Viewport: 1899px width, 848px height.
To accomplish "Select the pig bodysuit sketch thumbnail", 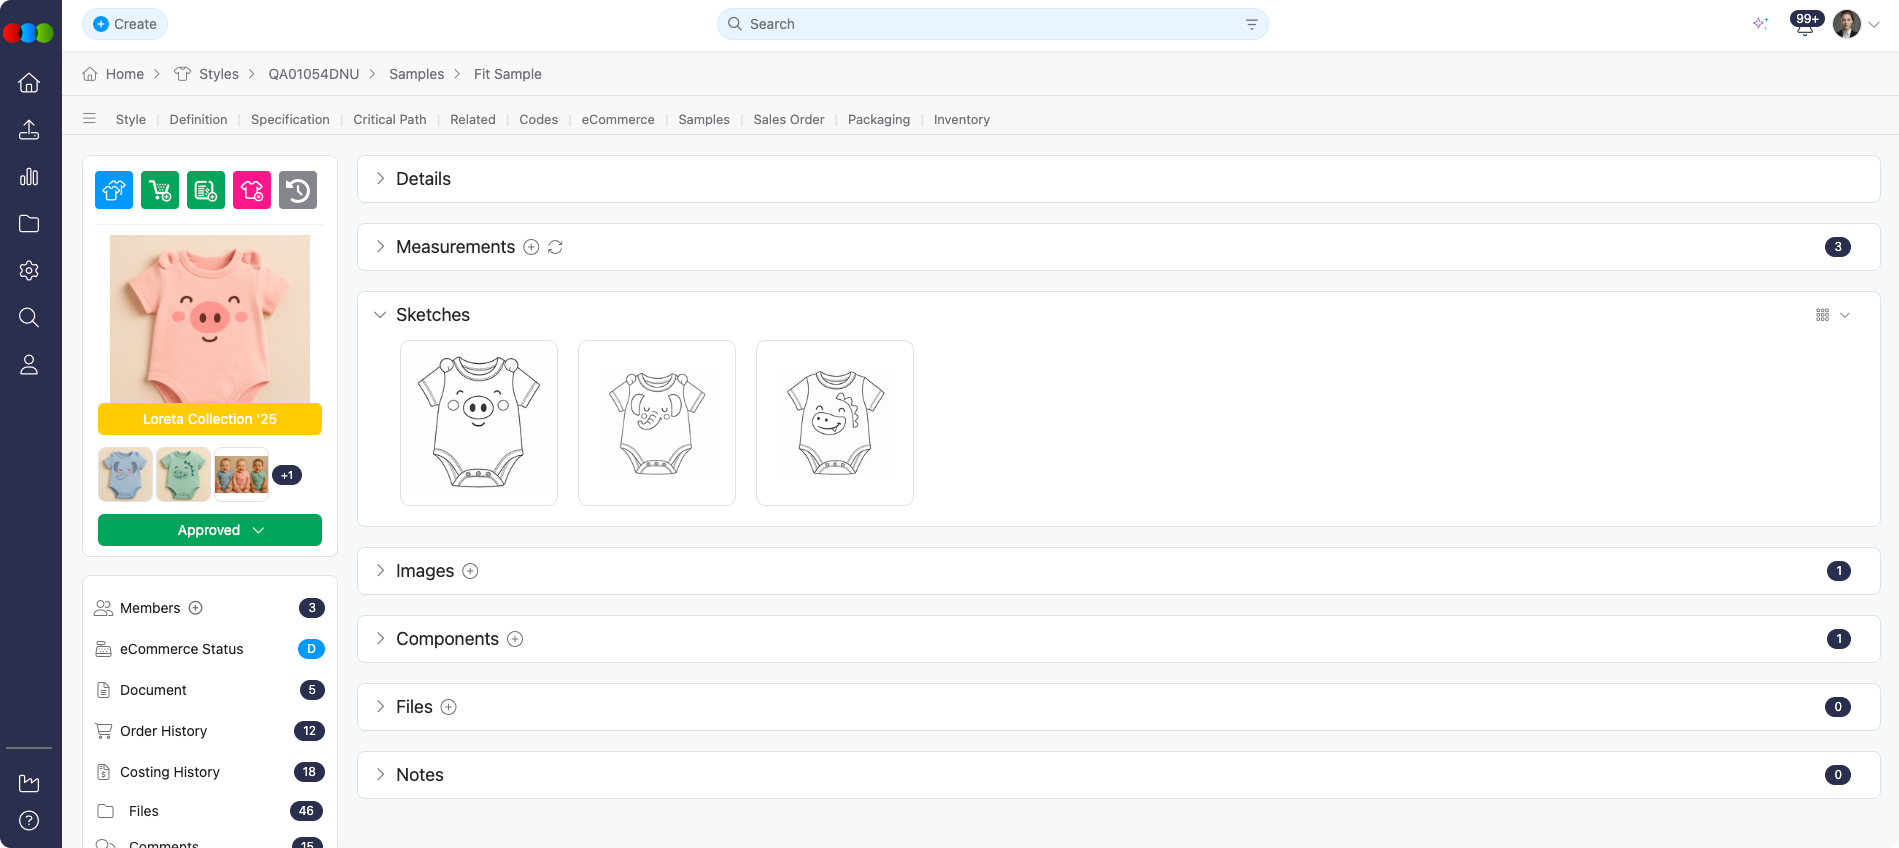I will click(x=479, y=422).
